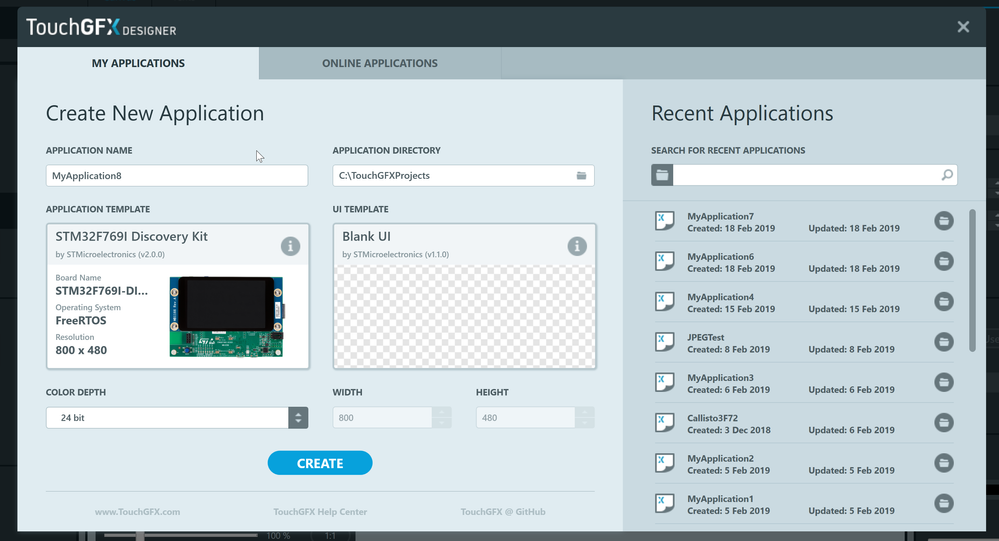Open folder of MyApplication1

point(944,503)
